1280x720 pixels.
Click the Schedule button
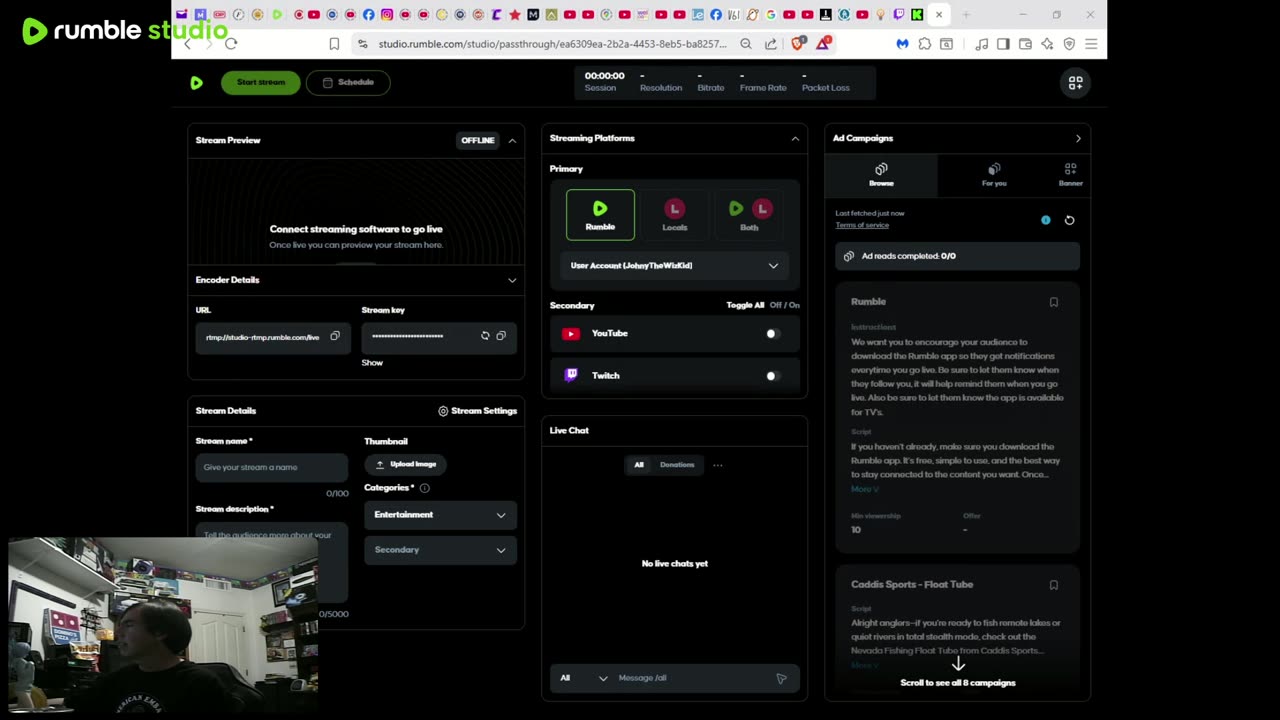(x=348, y=83)
